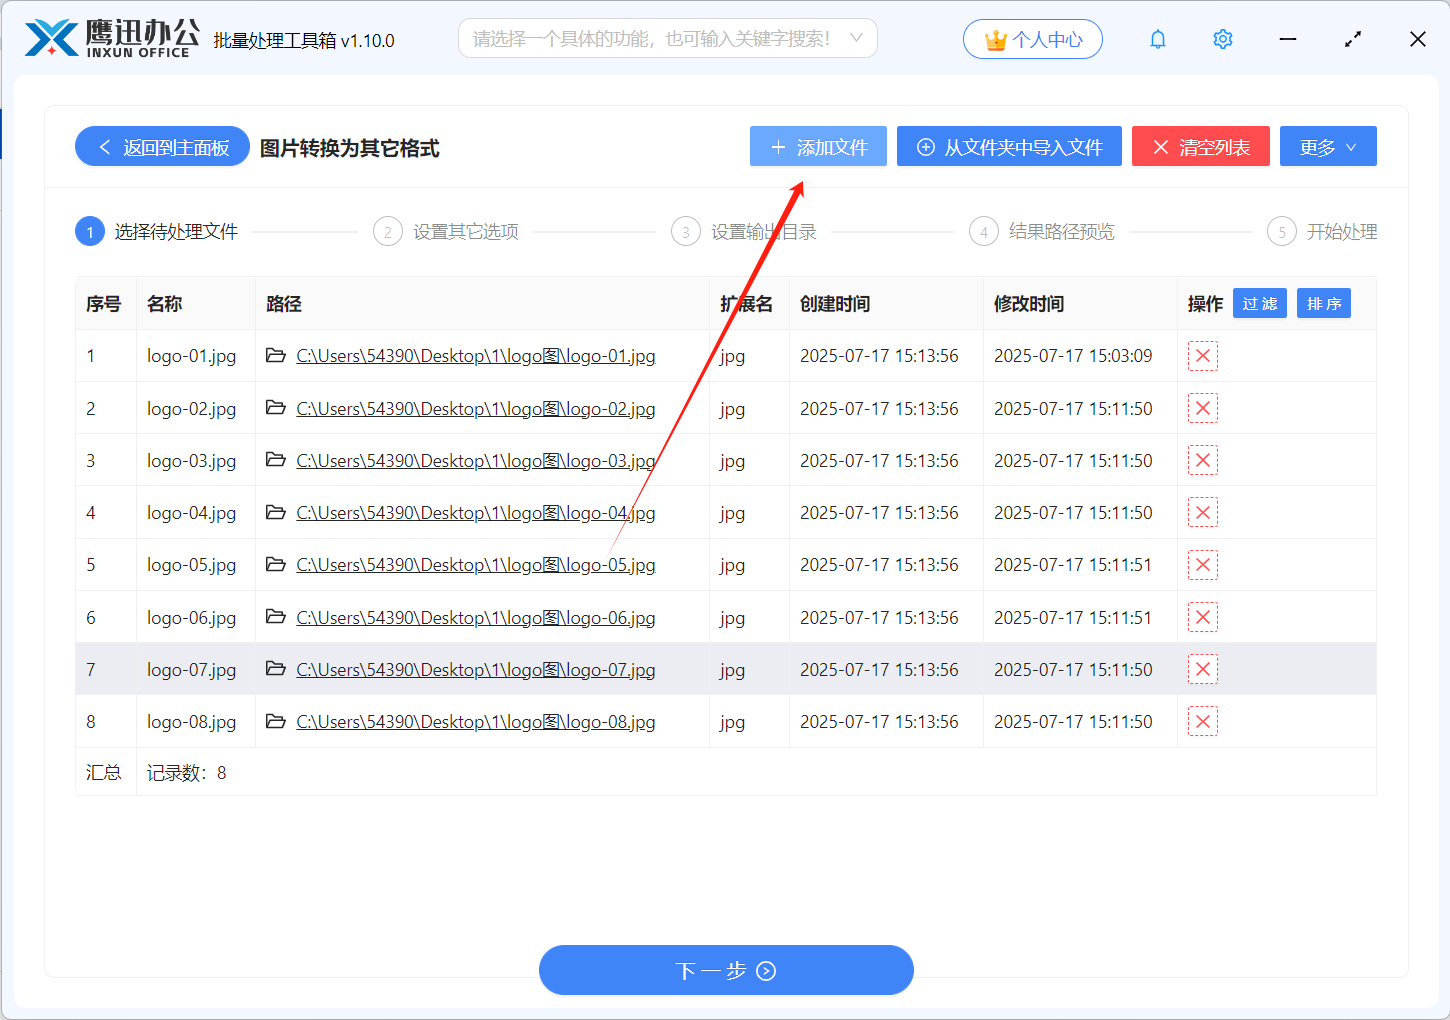Open path link for logo-01.jpg
The width and height of the screenshot is (1450, 1020).
476,356
